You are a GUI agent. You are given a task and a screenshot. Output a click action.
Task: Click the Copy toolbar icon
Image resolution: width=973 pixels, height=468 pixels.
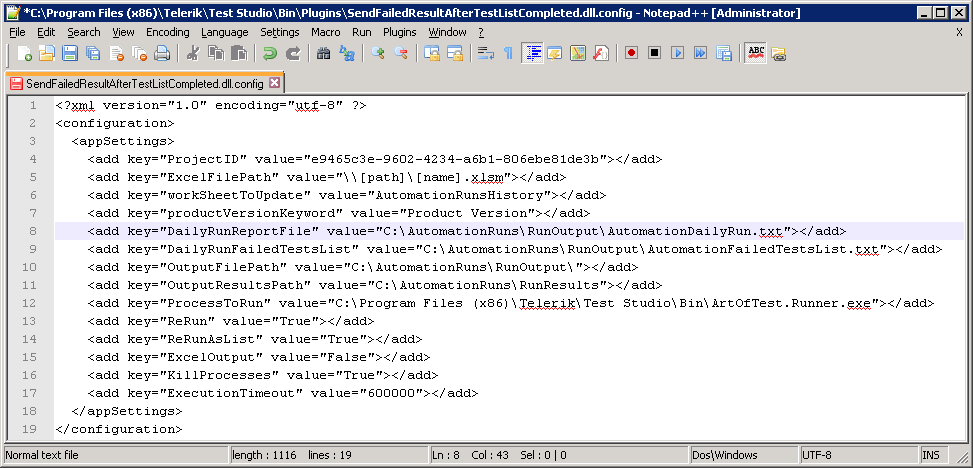coord(215,53)
